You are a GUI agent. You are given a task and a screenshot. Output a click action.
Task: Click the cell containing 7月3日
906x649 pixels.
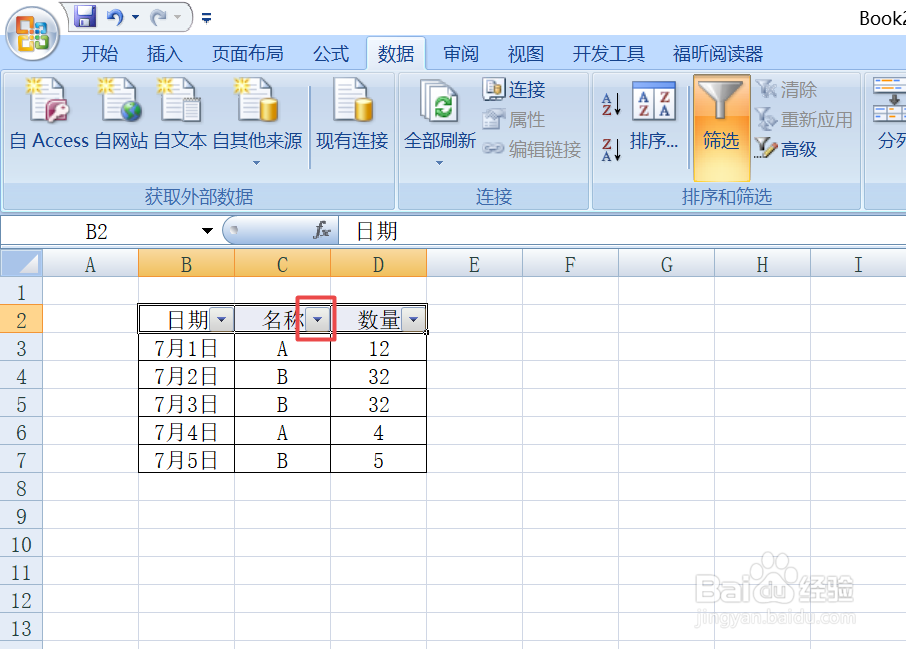point(186,404)
